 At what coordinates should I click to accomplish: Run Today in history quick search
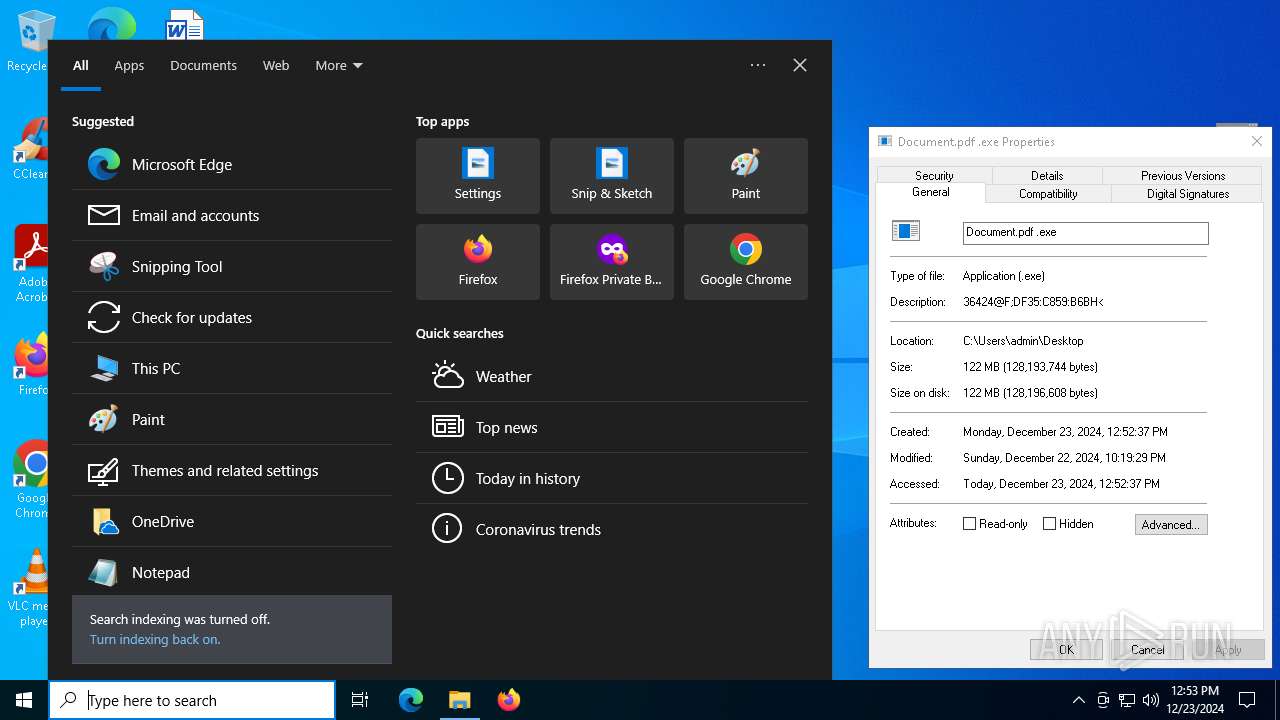pyautogui.click(x=612, y=478)
